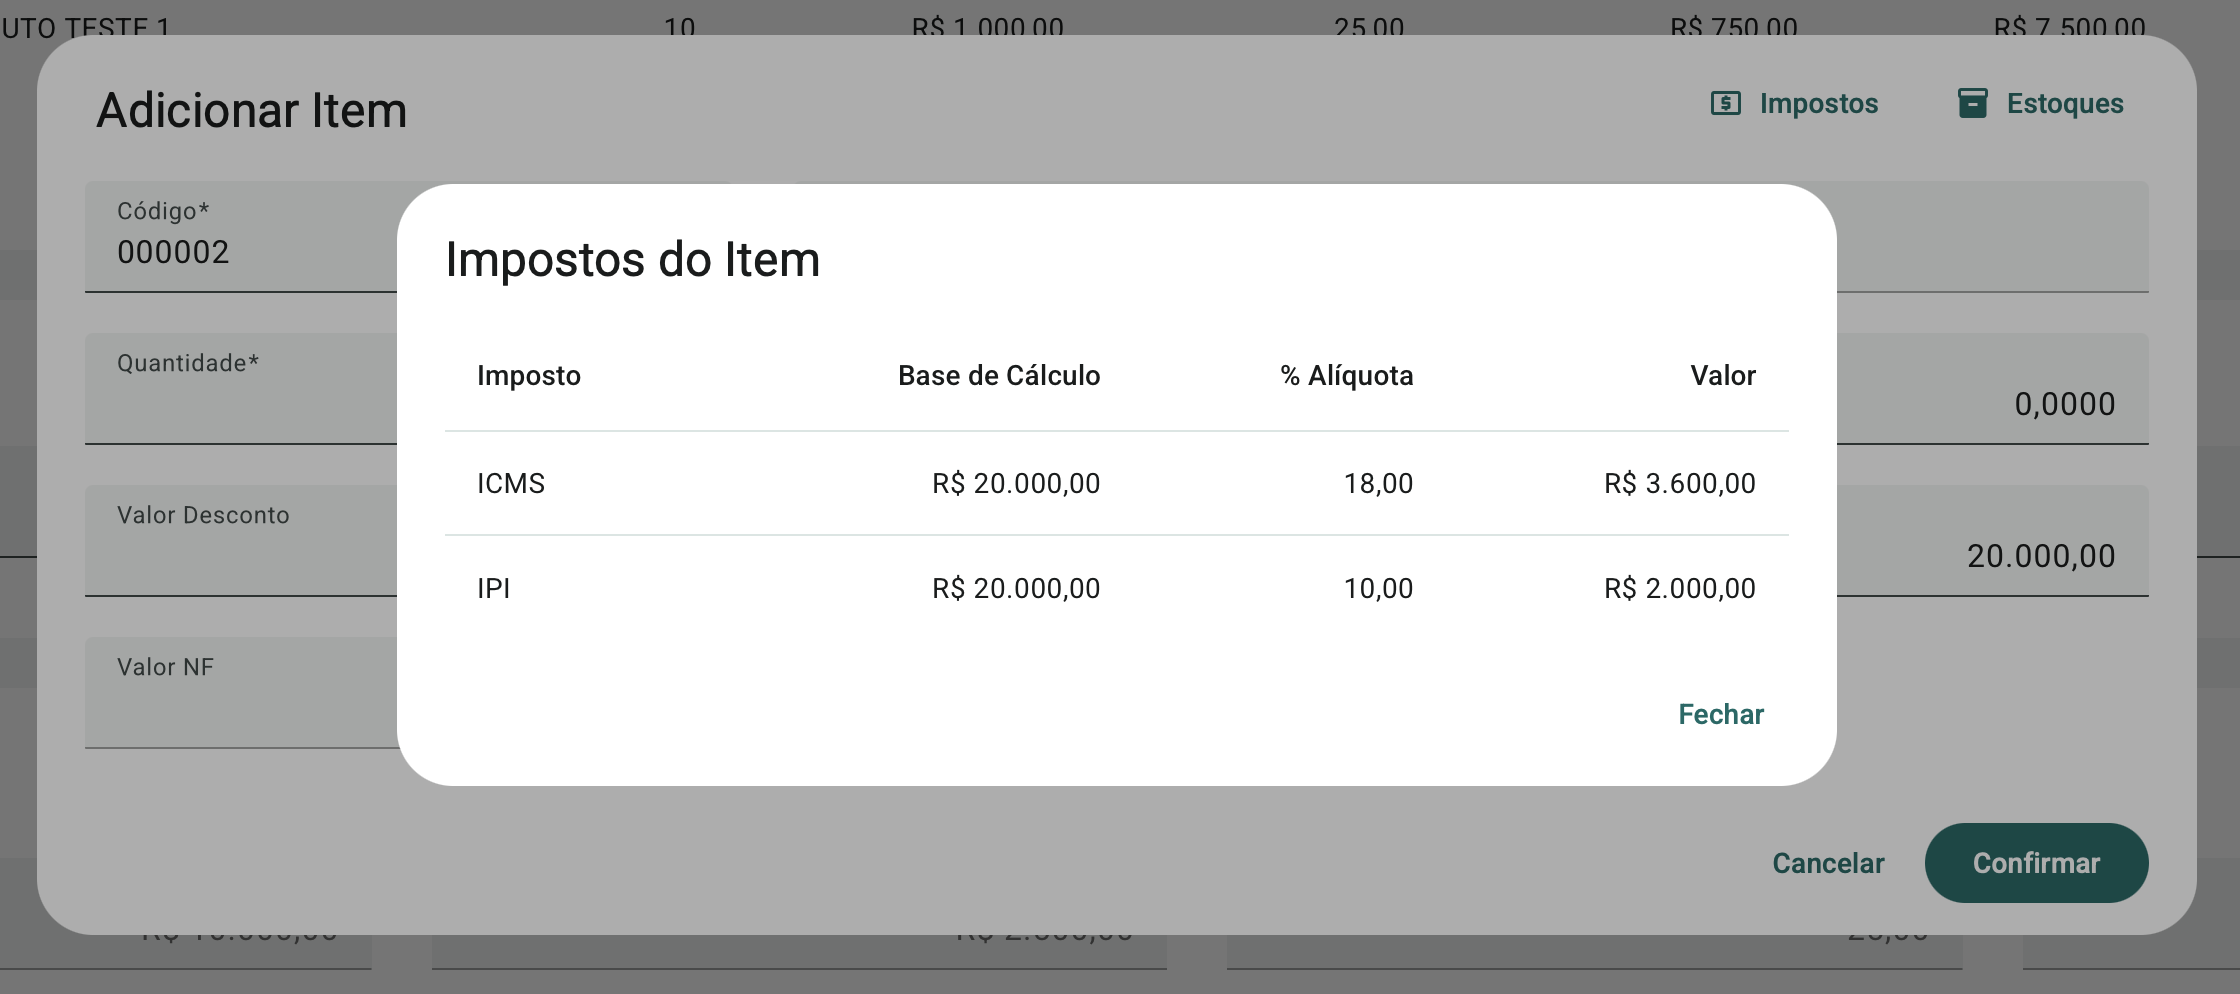Image resolution: width=2240 pixels, height=994 pixels.
Task: Click the IPI value R$ 2.000,00
Action: (x=1679, y=588)
